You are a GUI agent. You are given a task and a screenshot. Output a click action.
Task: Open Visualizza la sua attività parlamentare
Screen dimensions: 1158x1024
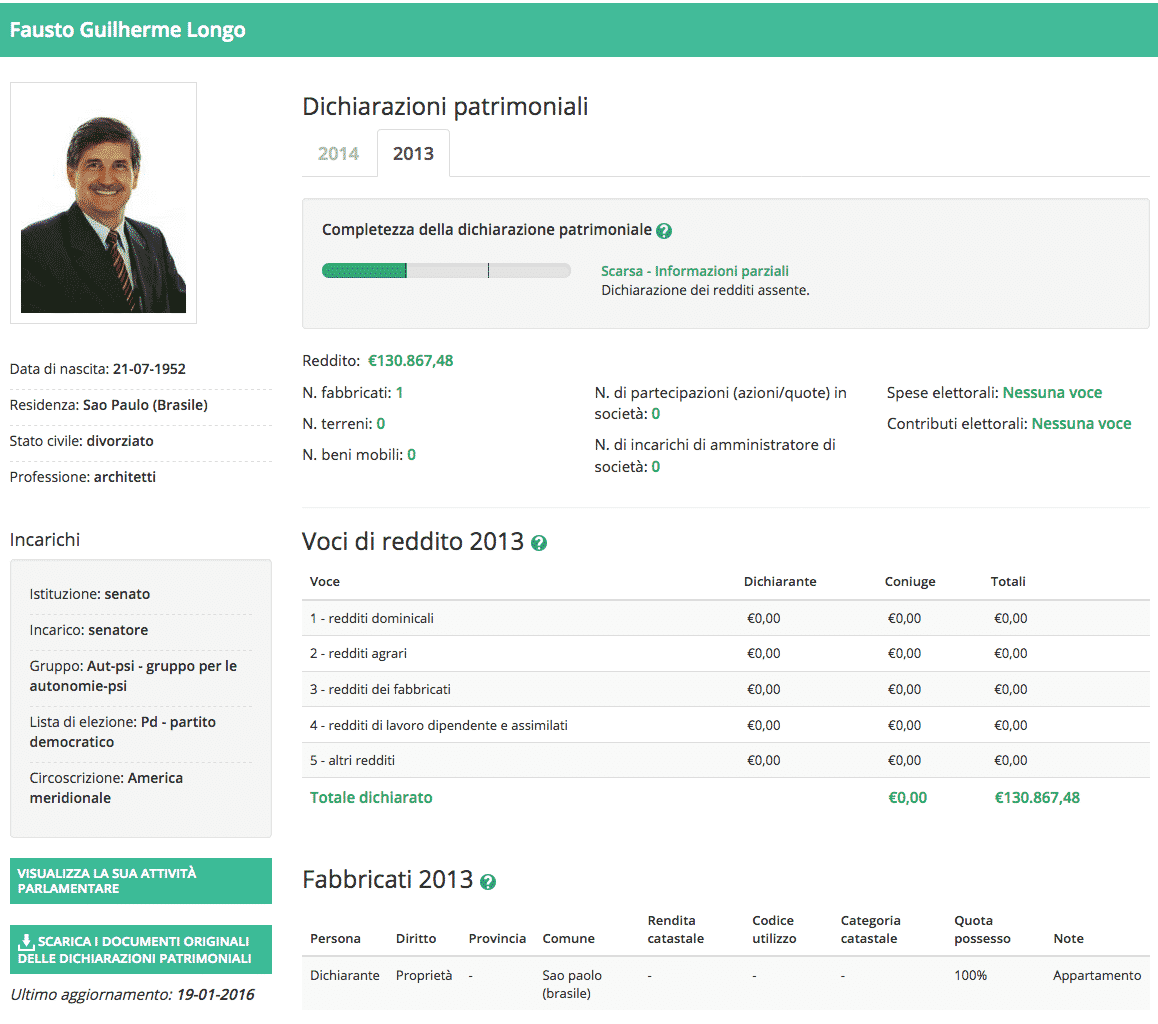141,881
